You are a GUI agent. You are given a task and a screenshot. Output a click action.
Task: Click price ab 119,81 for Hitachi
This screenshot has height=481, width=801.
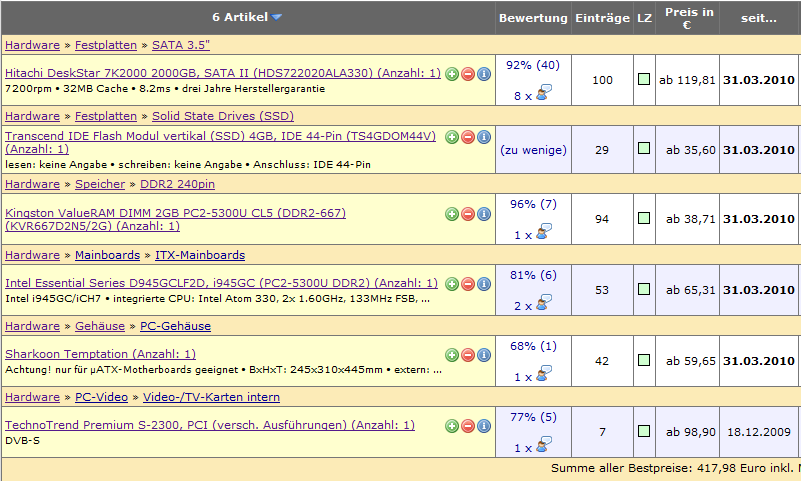[x=687, y=80]
